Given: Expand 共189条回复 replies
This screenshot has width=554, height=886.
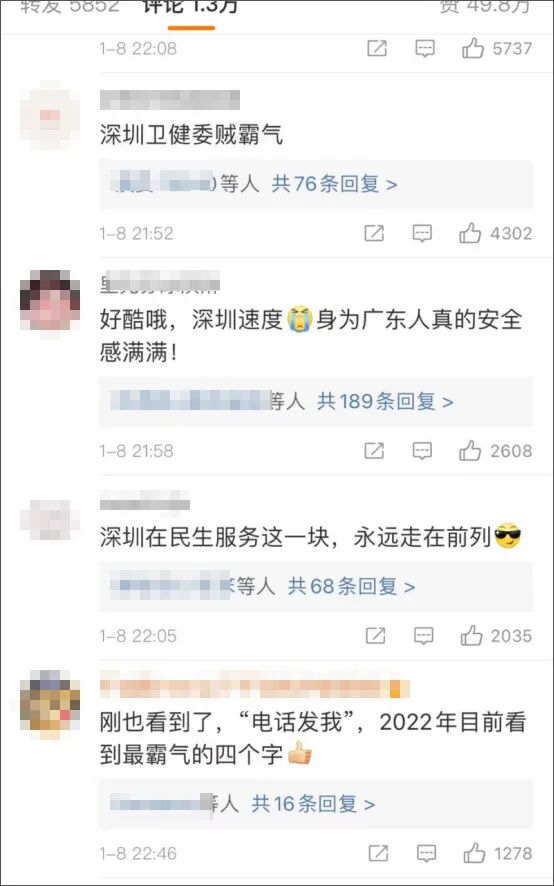Looking at the screenshot, I should pos(386,402).
